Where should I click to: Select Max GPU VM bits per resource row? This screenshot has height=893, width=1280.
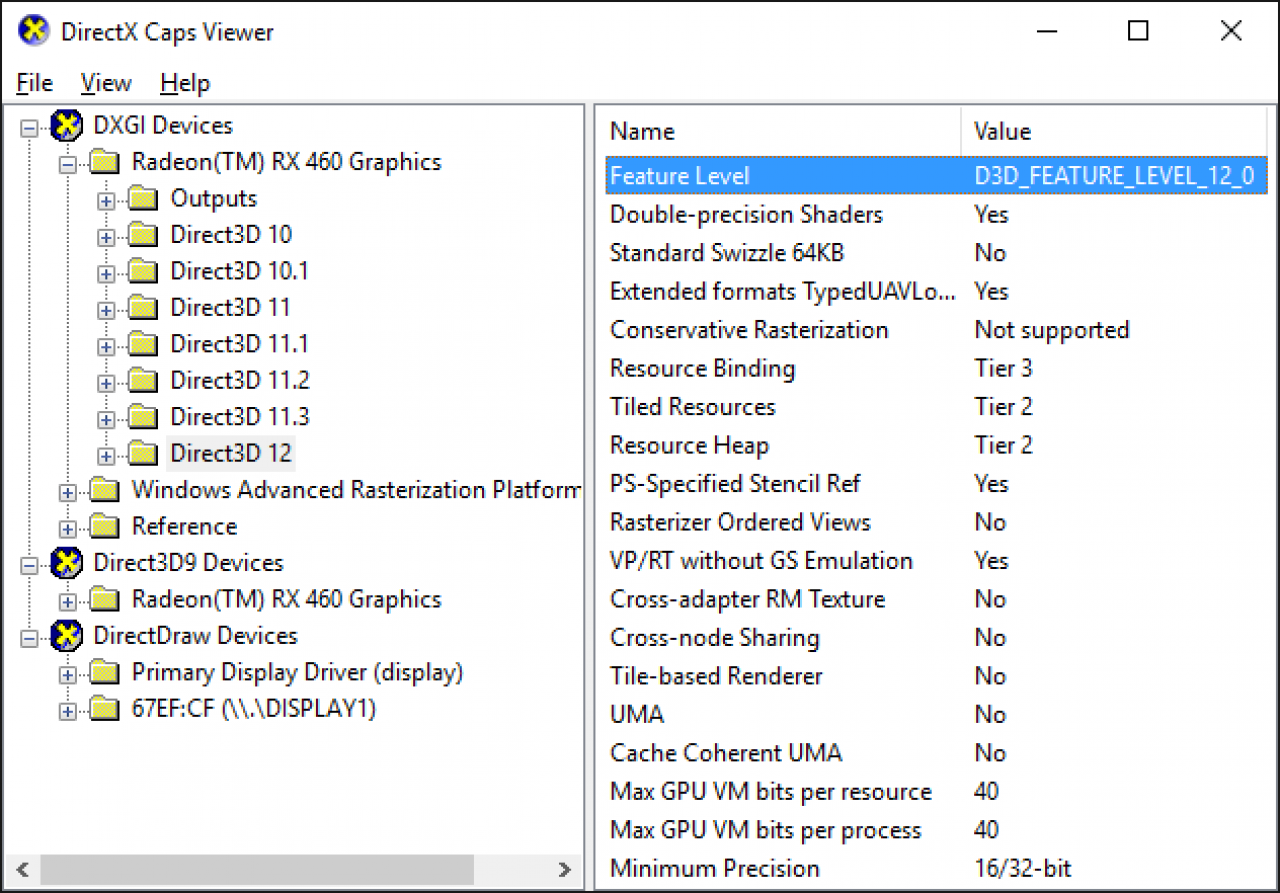[x=937, y=792]
